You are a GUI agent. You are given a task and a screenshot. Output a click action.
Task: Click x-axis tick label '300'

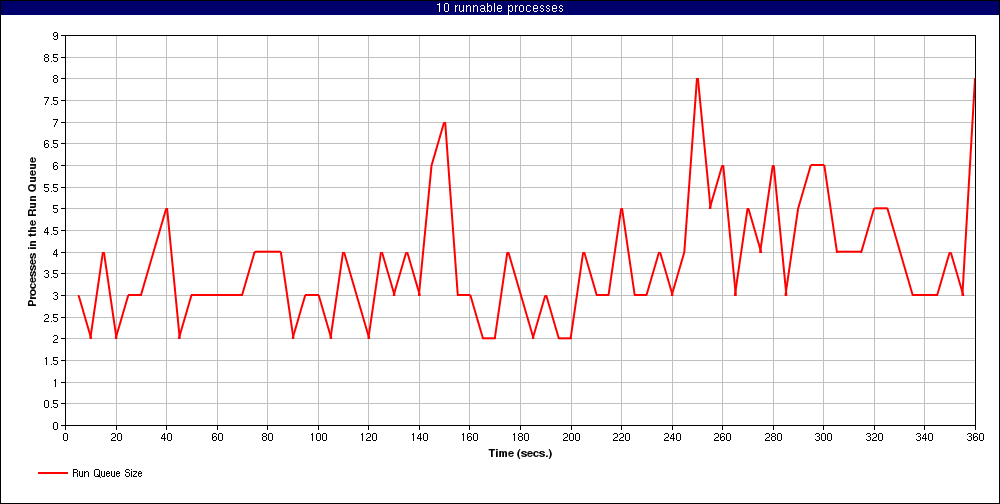click(x=823, y=437)
